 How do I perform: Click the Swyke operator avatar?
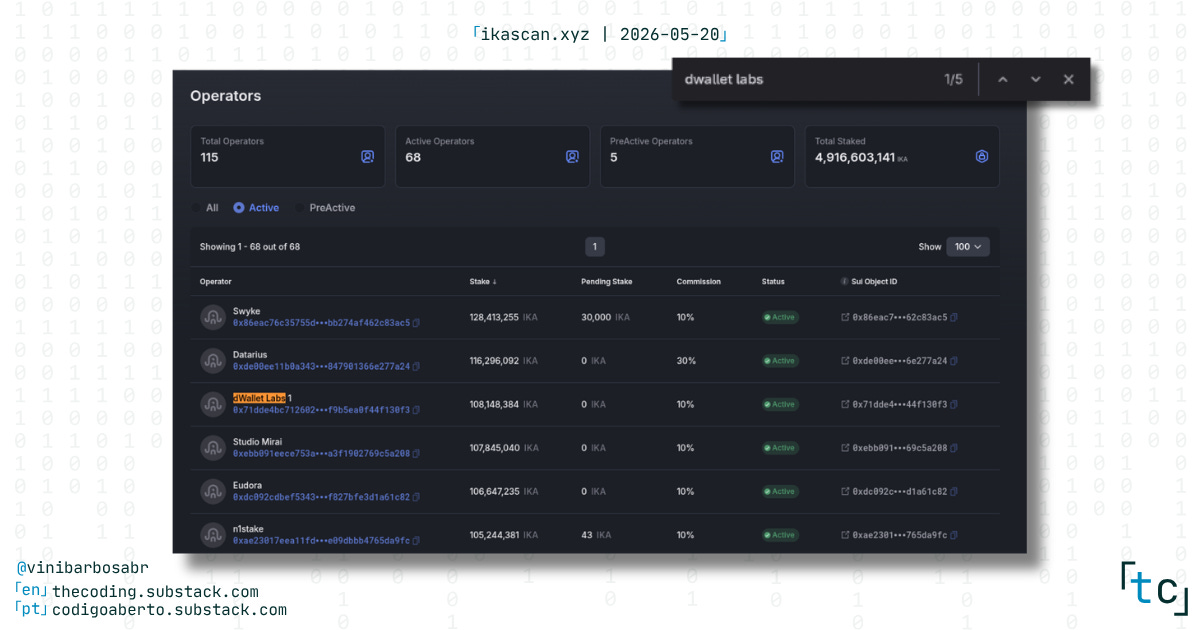tap(212, 317)
